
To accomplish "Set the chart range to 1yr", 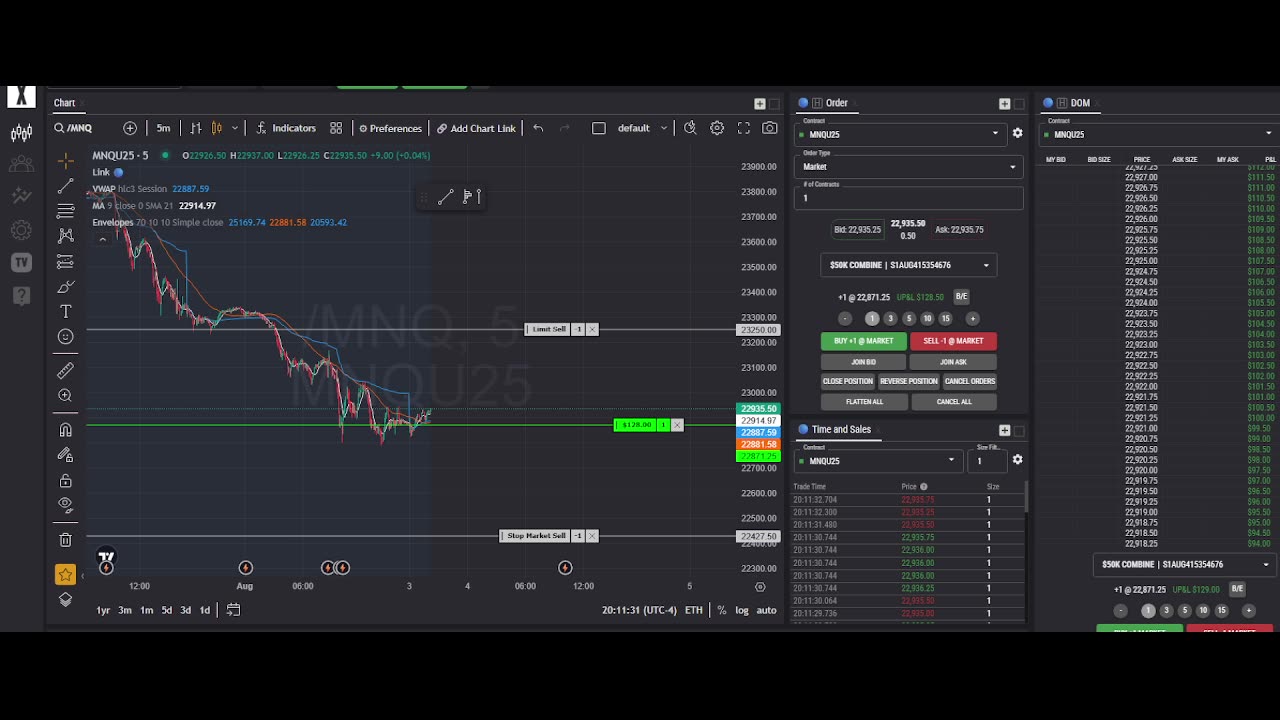I will pos(103,610).
